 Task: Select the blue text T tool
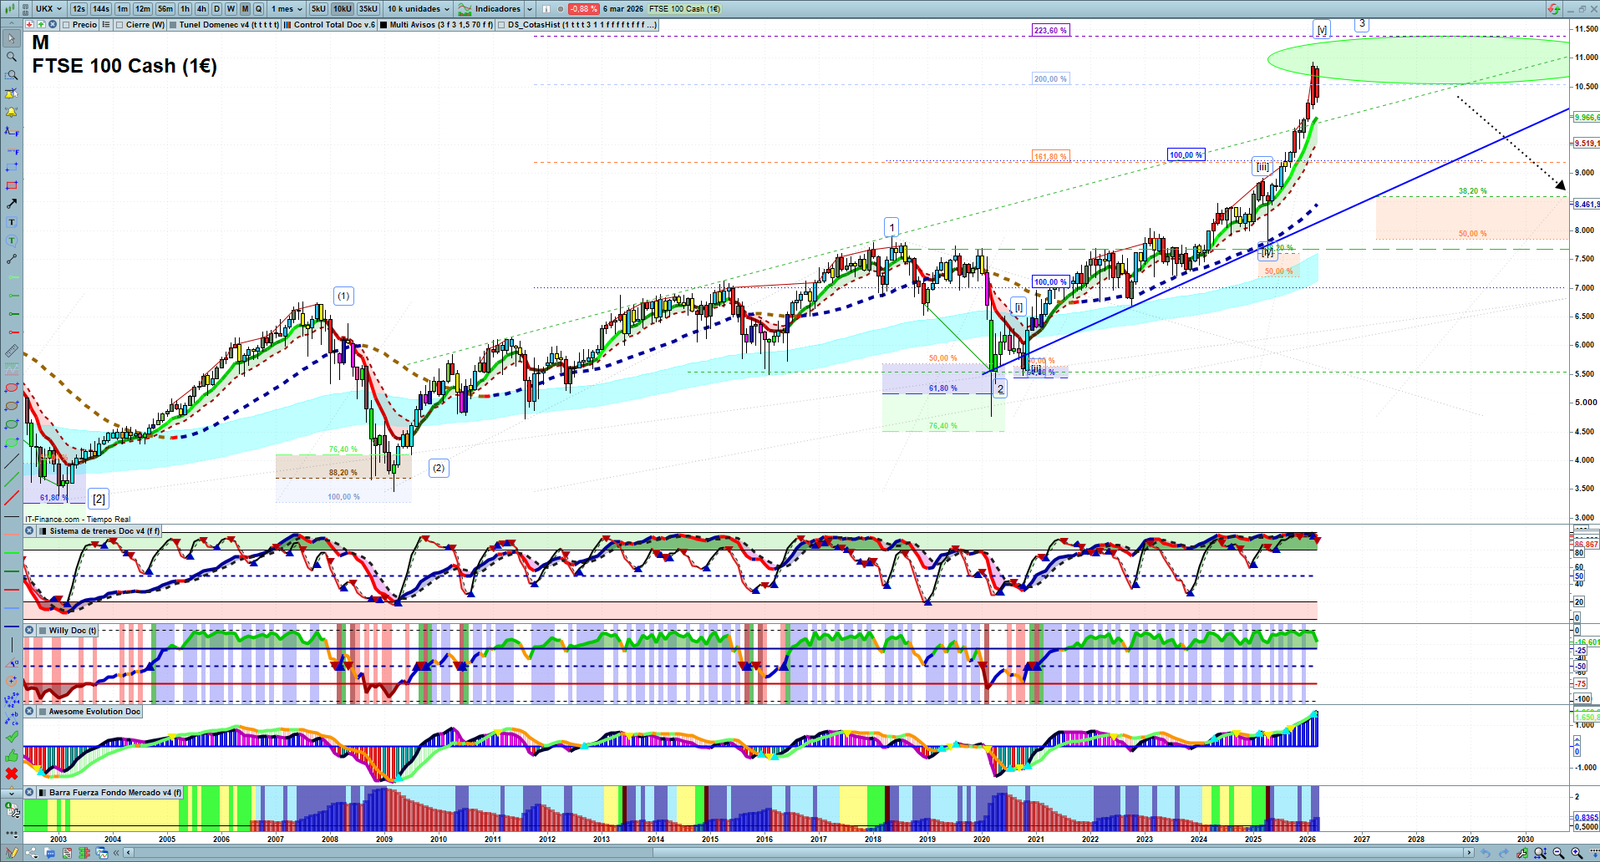click(x=11, y=222)
